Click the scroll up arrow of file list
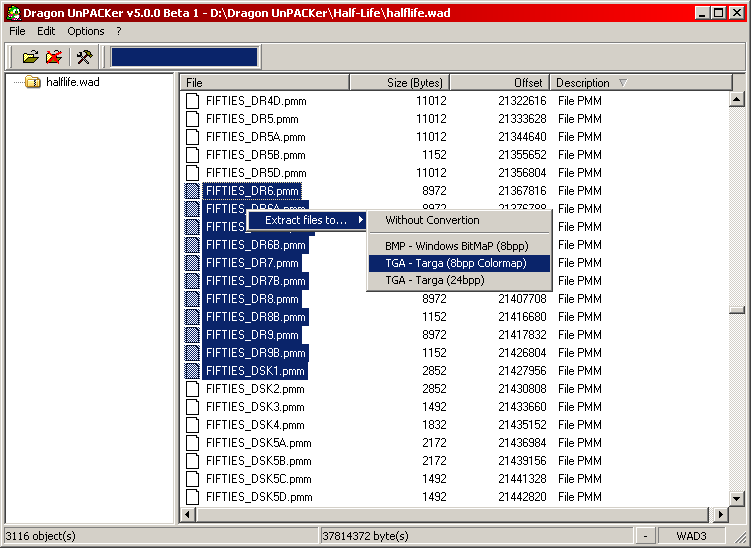This screenshot has width=751, height=548. [x=737, y=100]
